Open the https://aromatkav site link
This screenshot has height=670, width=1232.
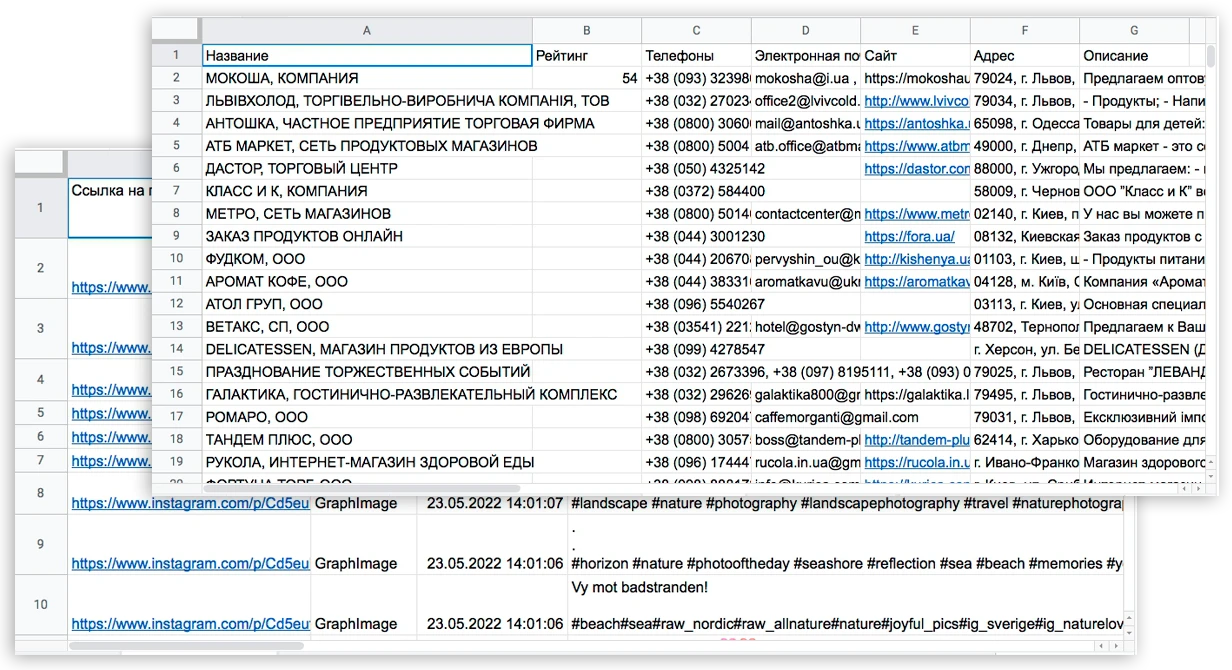tap(917, 282)
